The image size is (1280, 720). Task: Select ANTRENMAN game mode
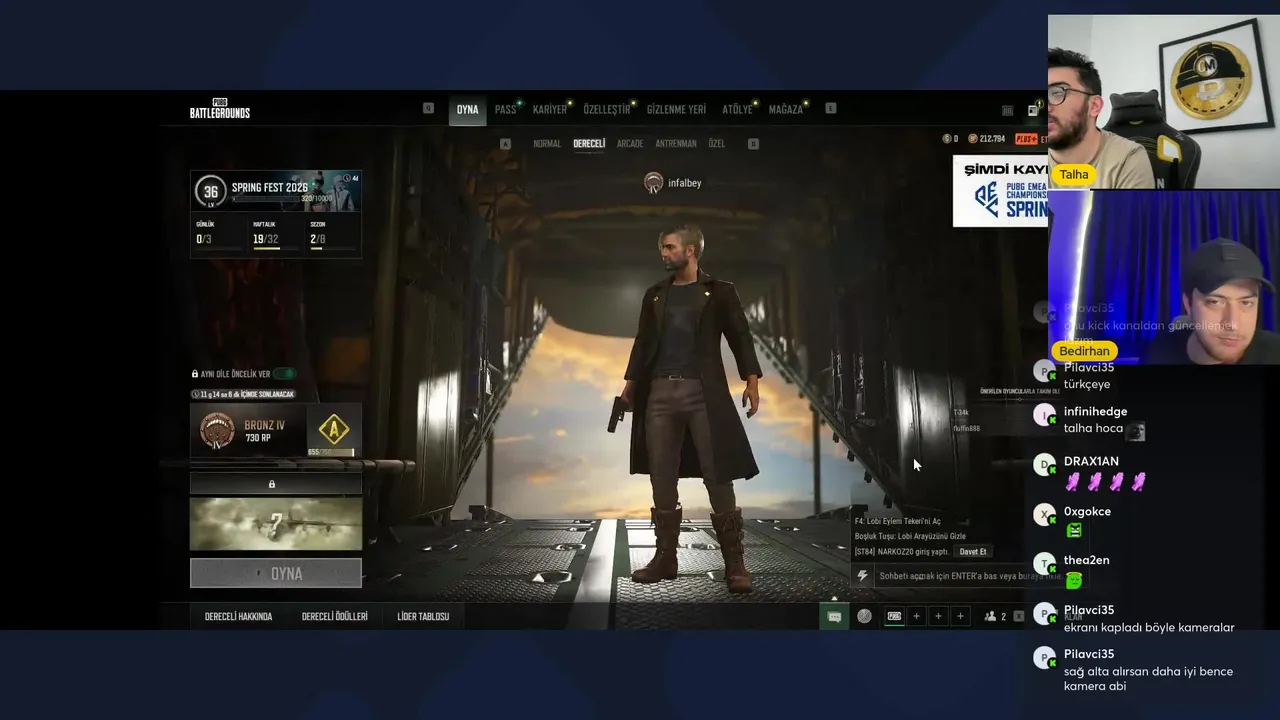click(x=676, y=144)
